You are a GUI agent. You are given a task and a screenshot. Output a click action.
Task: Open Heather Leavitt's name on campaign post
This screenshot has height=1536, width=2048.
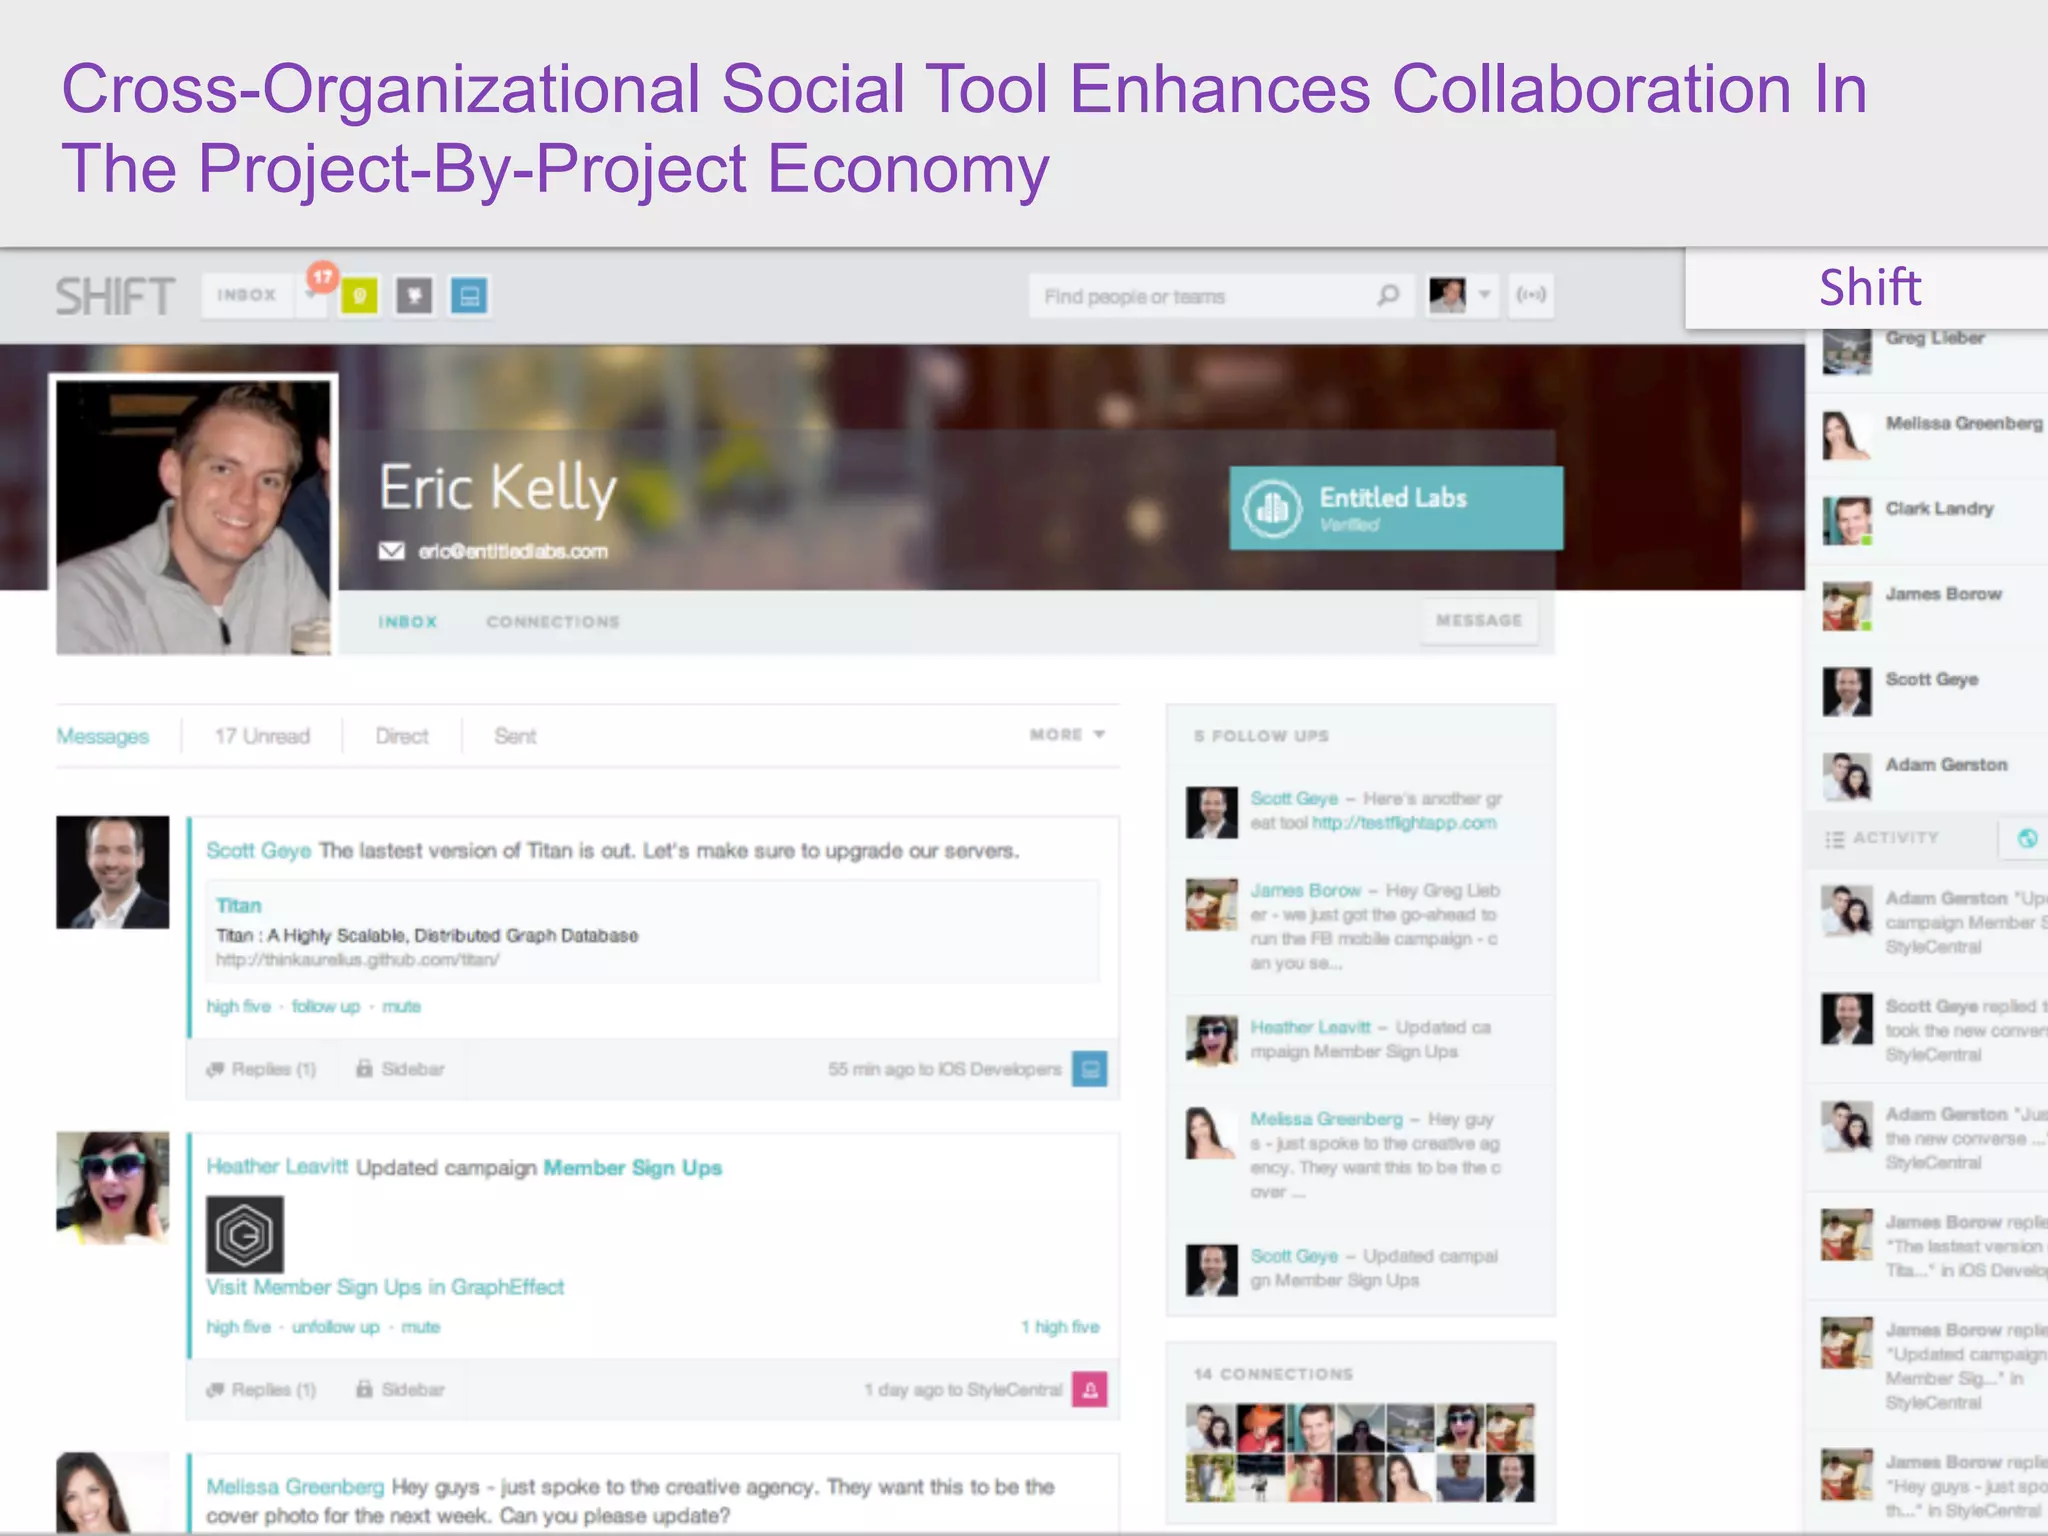coord(277,1167)
